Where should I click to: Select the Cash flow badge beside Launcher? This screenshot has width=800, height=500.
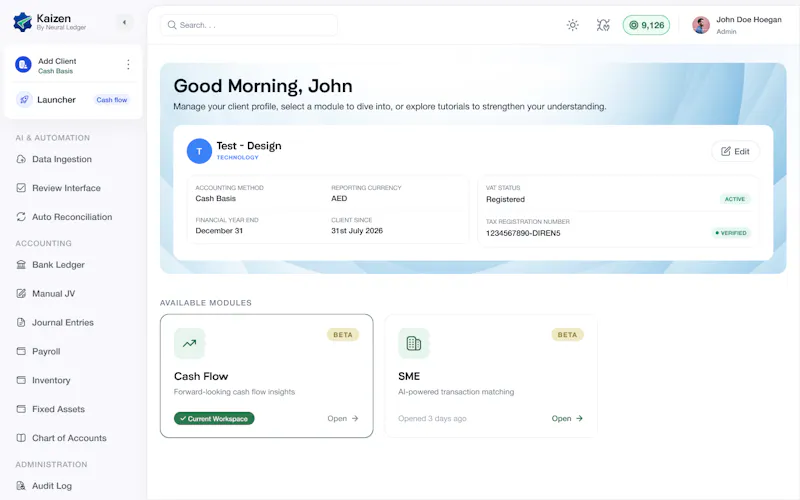[112, 100]
